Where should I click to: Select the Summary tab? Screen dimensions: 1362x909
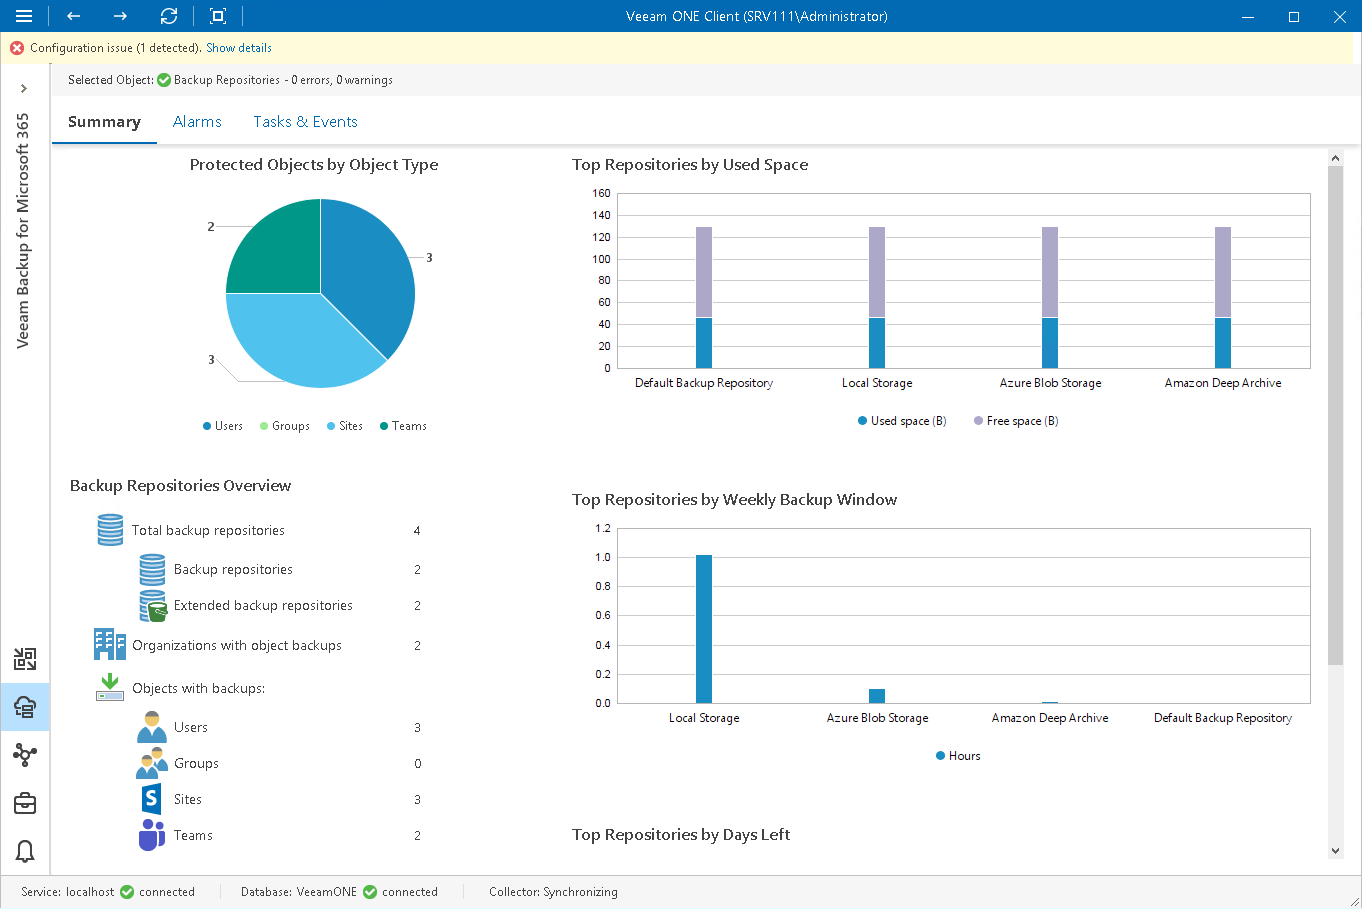[104, 122]
